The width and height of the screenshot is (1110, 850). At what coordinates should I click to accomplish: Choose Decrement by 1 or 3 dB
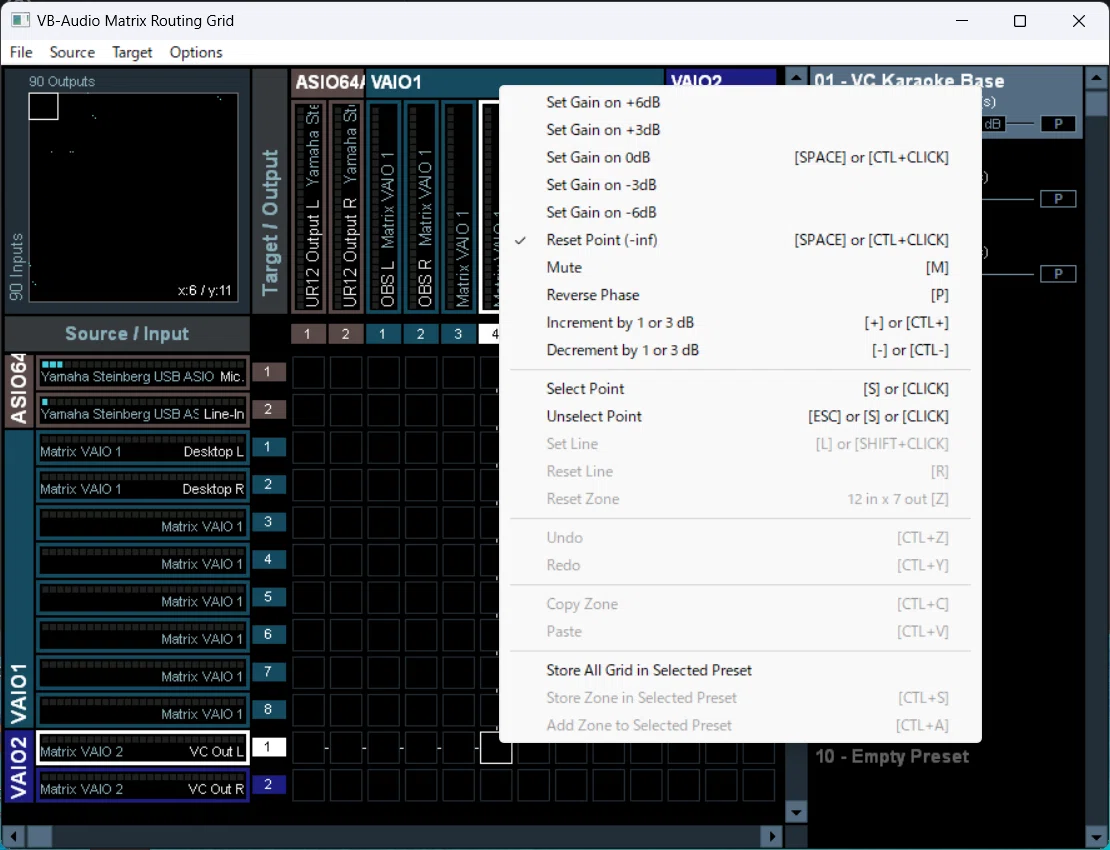(740, 351)
